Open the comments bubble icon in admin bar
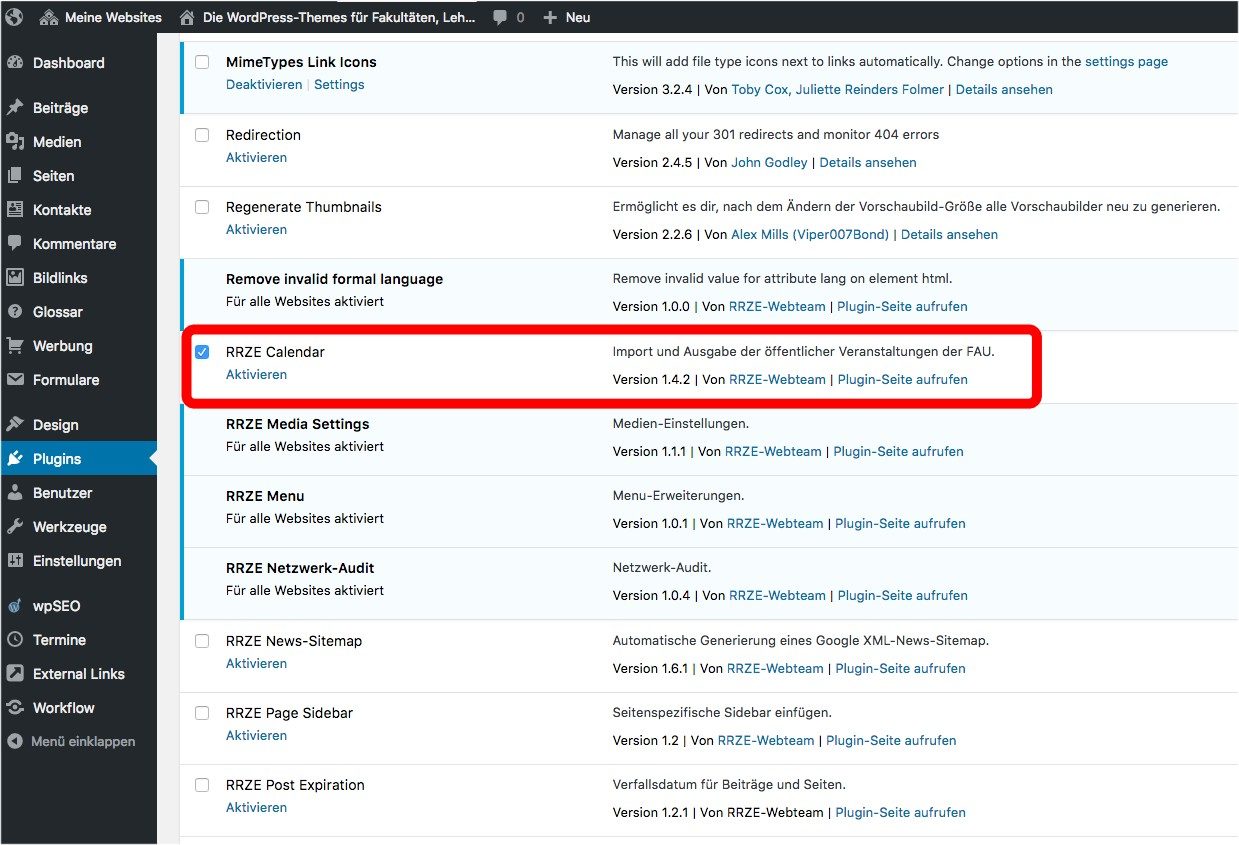Viewport: 1239px width, 845px height. 500,17
